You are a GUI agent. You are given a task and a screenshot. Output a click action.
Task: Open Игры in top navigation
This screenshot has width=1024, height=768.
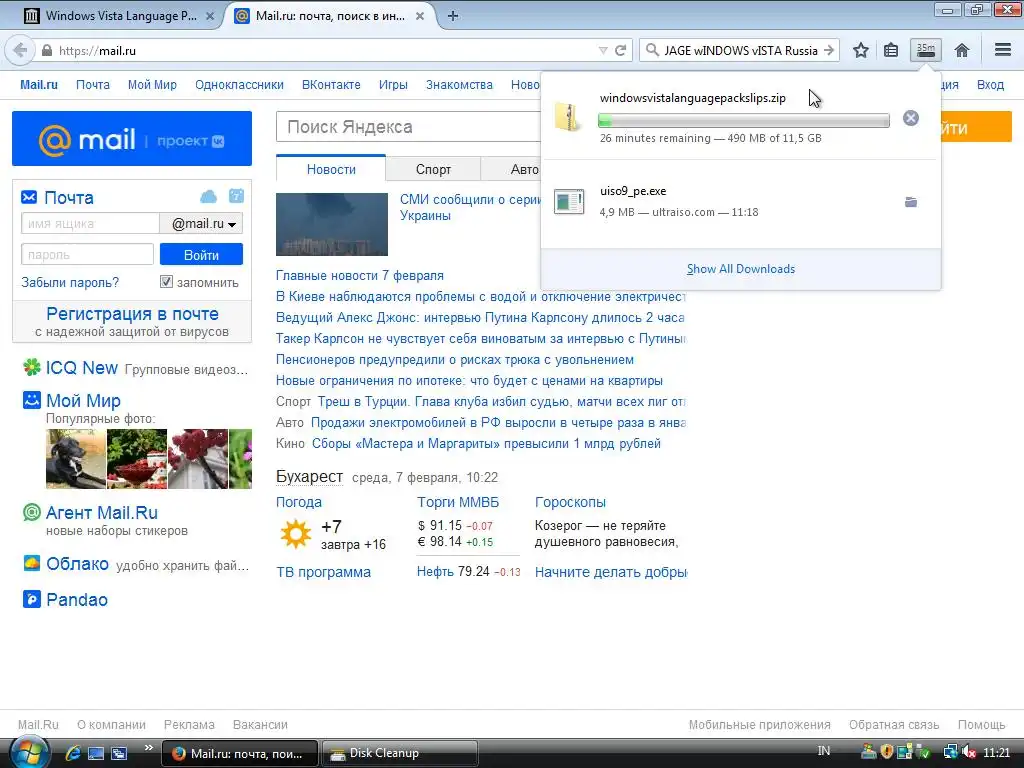tap(393, 85)
